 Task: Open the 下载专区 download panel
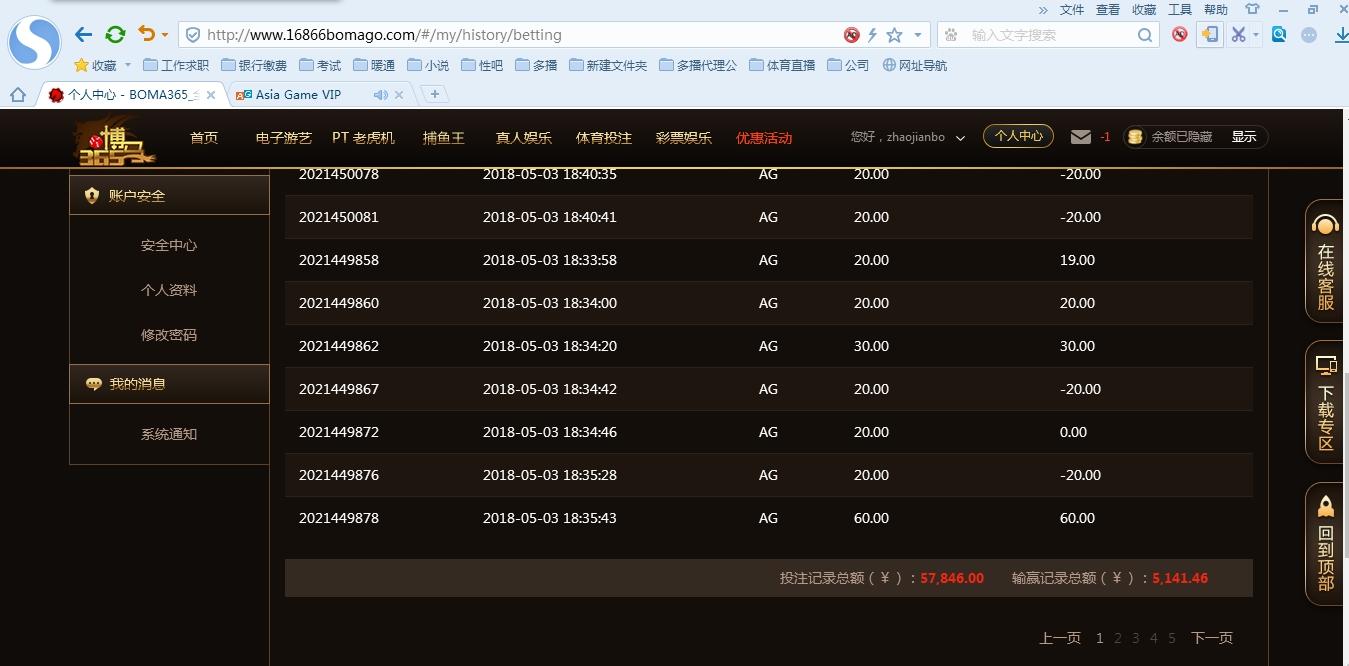tap(1326, 402)
